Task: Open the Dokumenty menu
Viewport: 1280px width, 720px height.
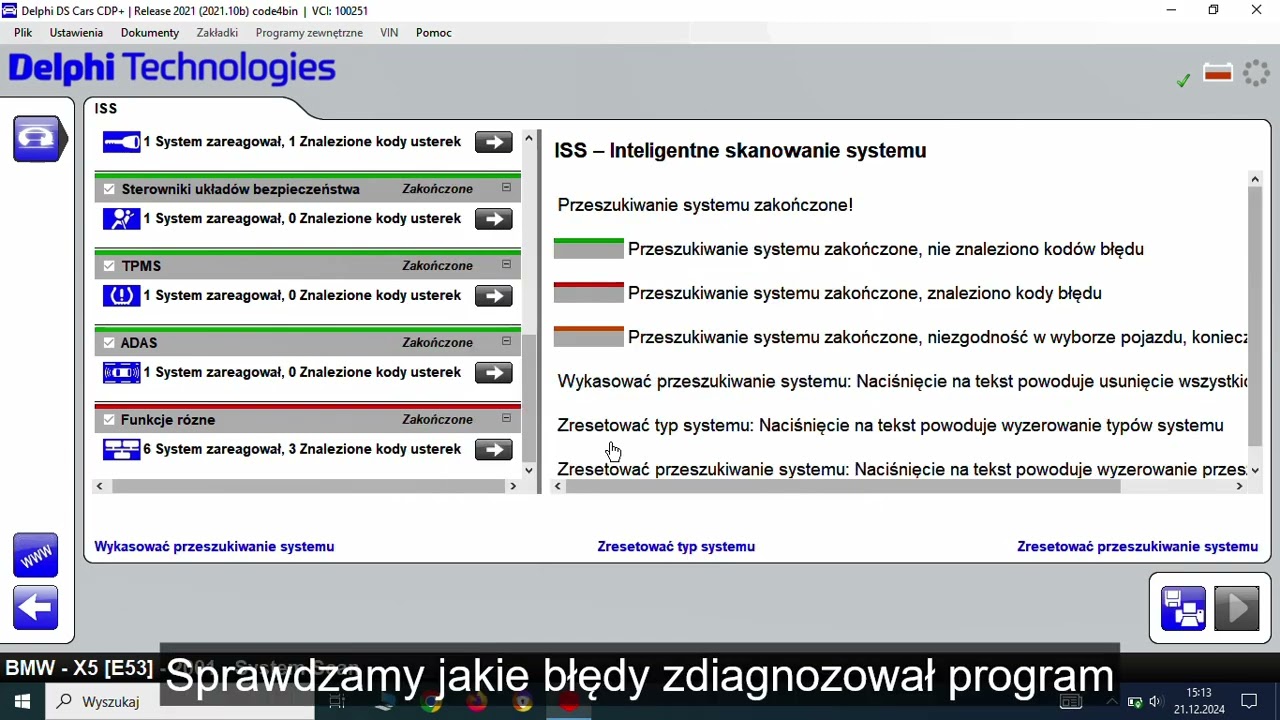Action: 150,33
